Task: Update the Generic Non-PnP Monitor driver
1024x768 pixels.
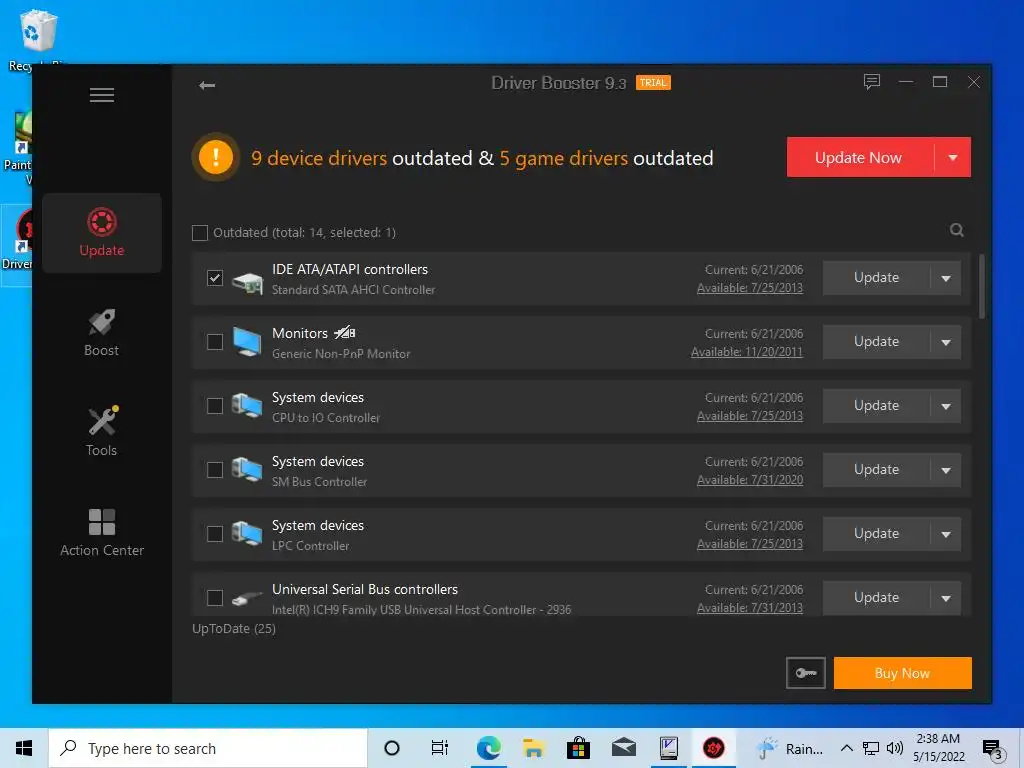Action: point(876,342)
